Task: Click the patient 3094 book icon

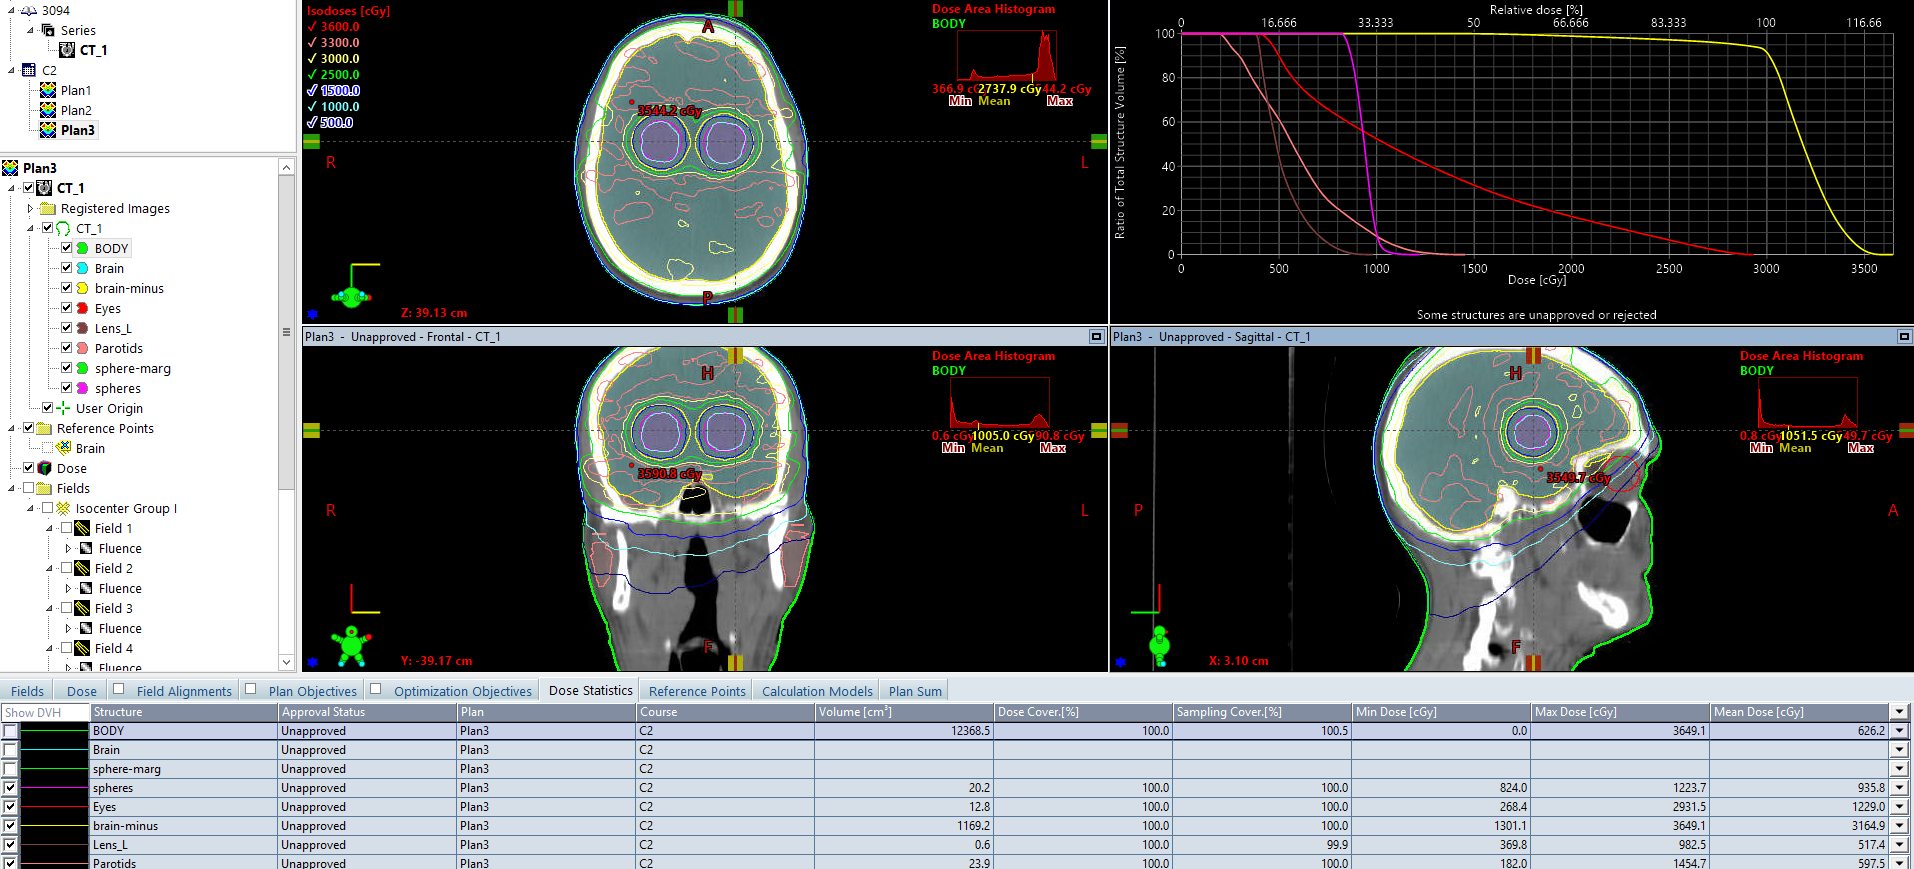Action: click(29, 10)
